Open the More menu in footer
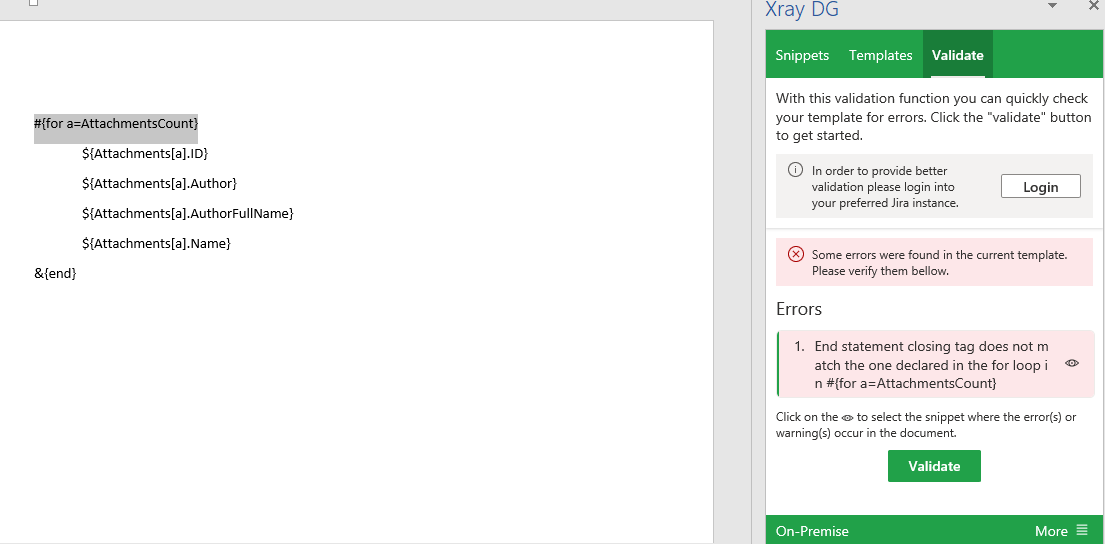 pyautogui.click(x=1061, y=531)
